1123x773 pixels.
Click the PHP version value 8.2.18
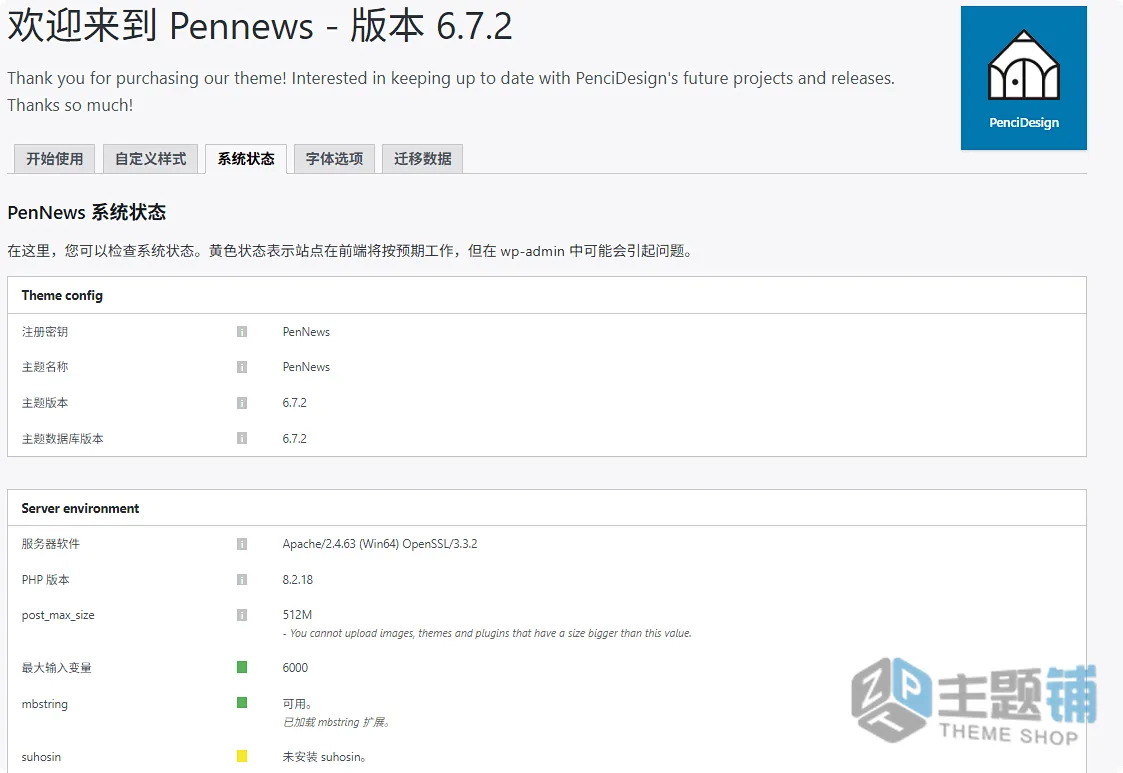pyautogui.click(x=297, y=580)
